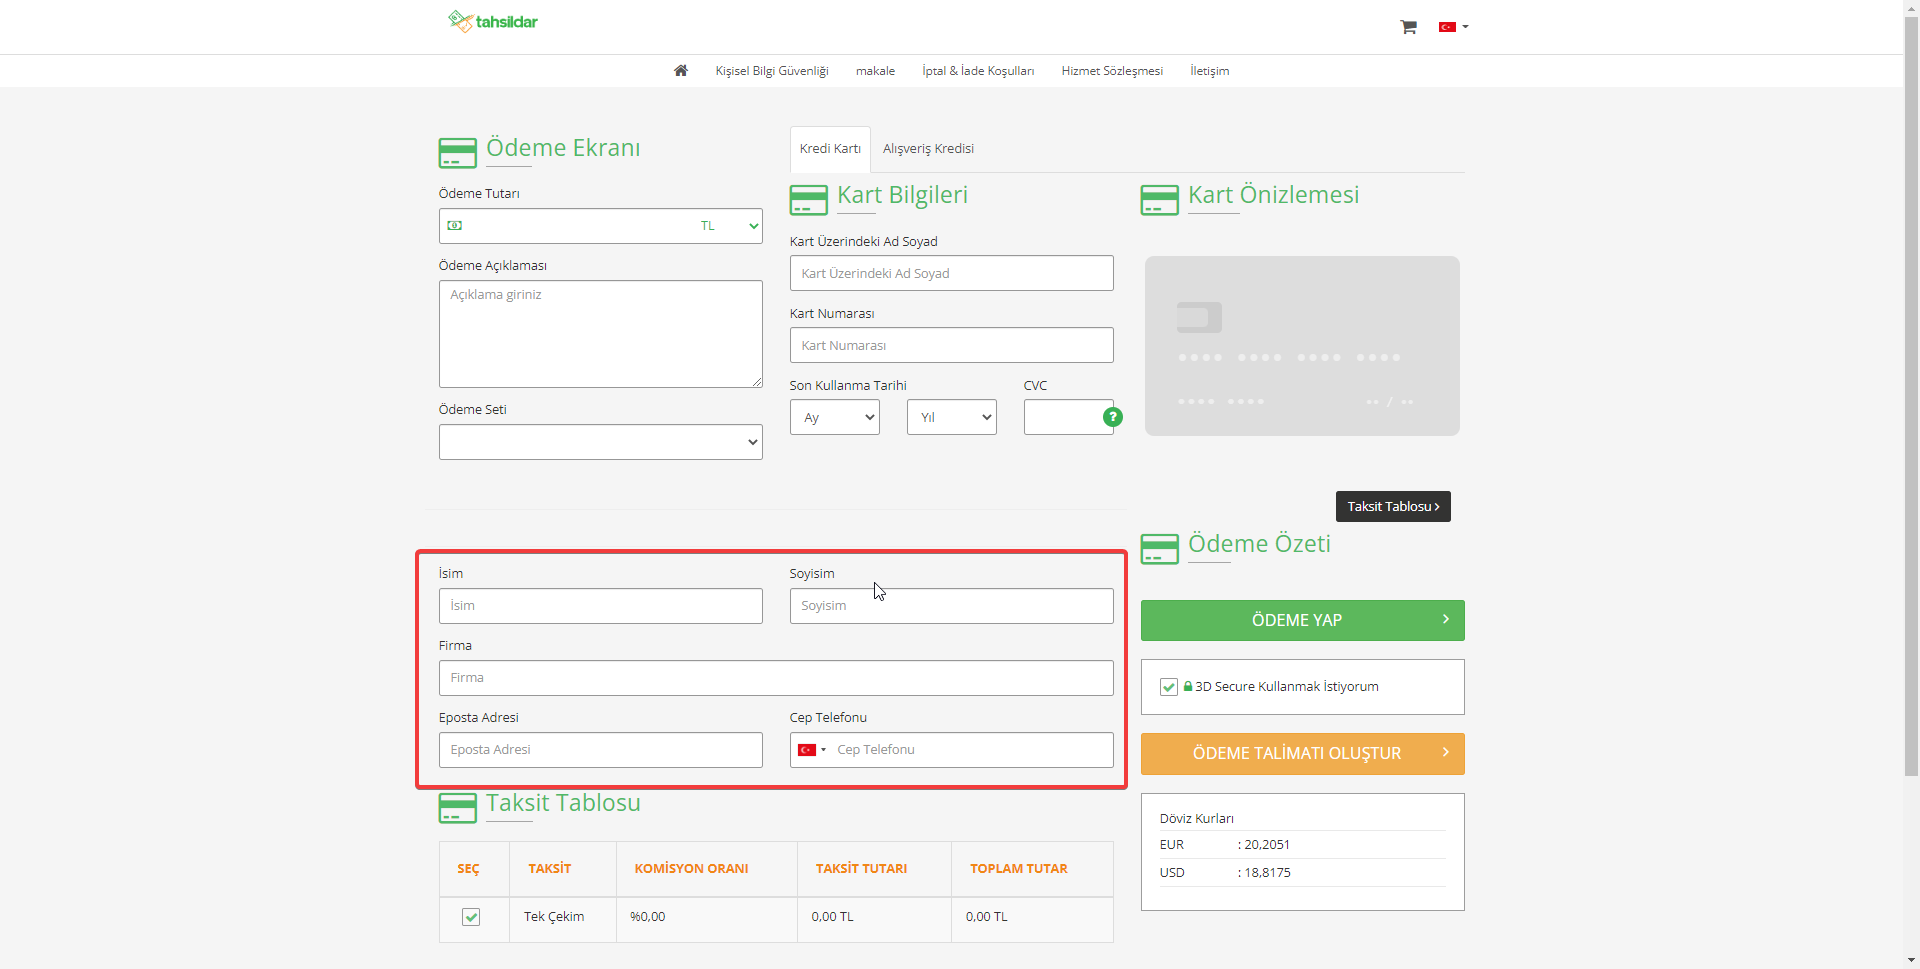The height and width of the screenshot is (969, 1920).
Task: Open the Ay month dropdown
Action: tap(835, 417)
